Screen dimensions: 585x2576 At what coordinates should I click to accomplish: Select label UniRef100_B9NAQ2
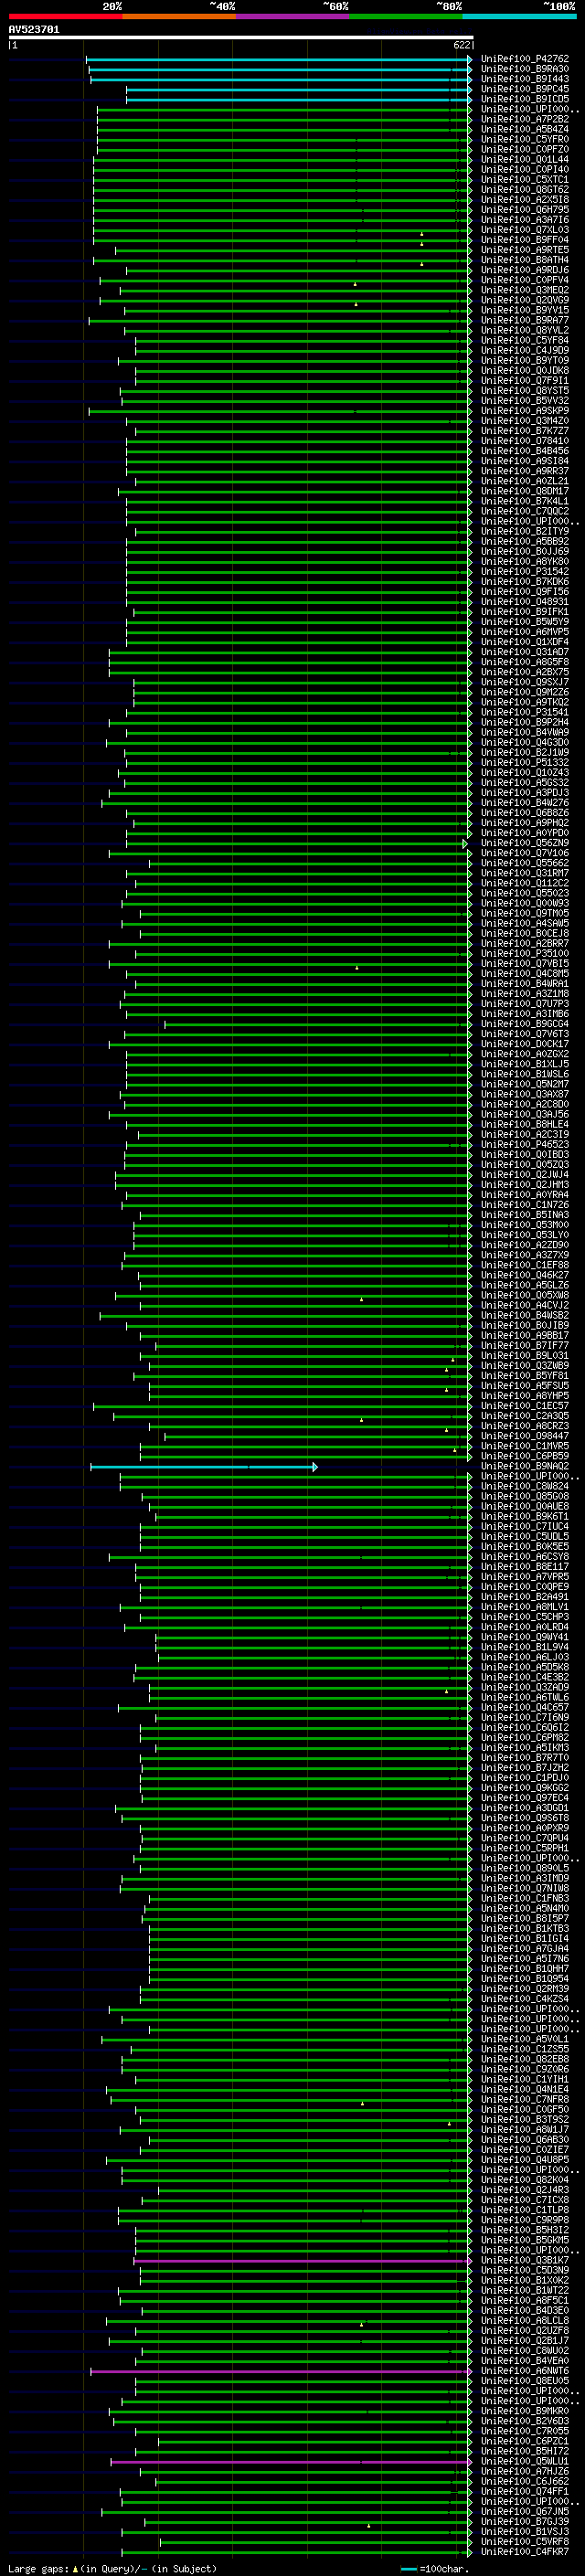[524, 1466]
